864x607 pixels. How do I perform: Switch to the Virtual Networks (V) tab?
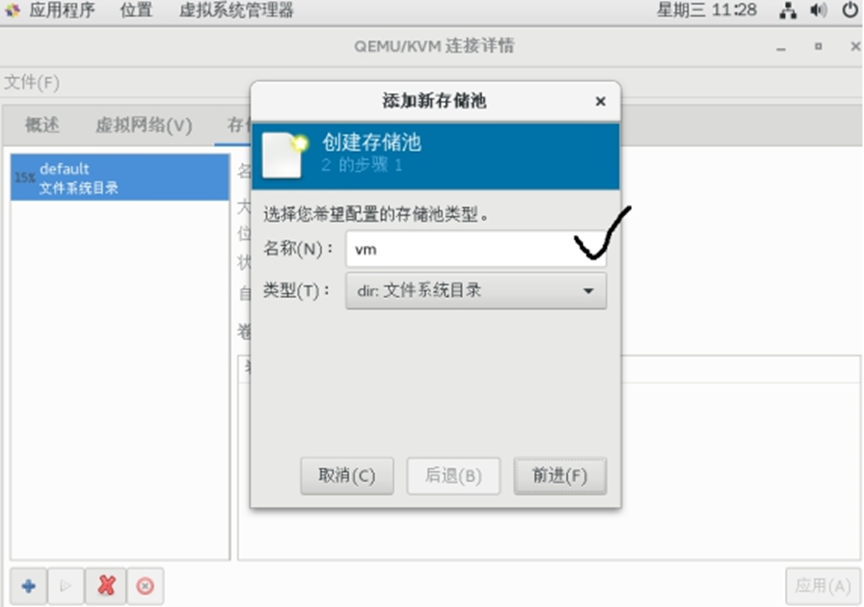144,125
